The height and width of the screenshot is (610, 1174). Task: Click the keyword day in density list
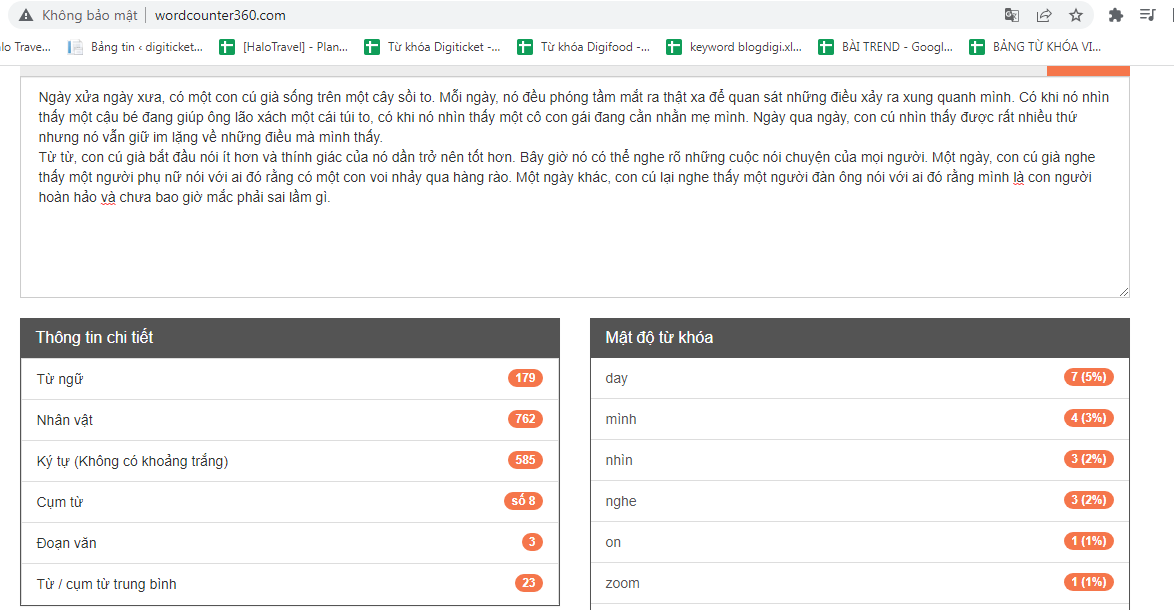616,378
